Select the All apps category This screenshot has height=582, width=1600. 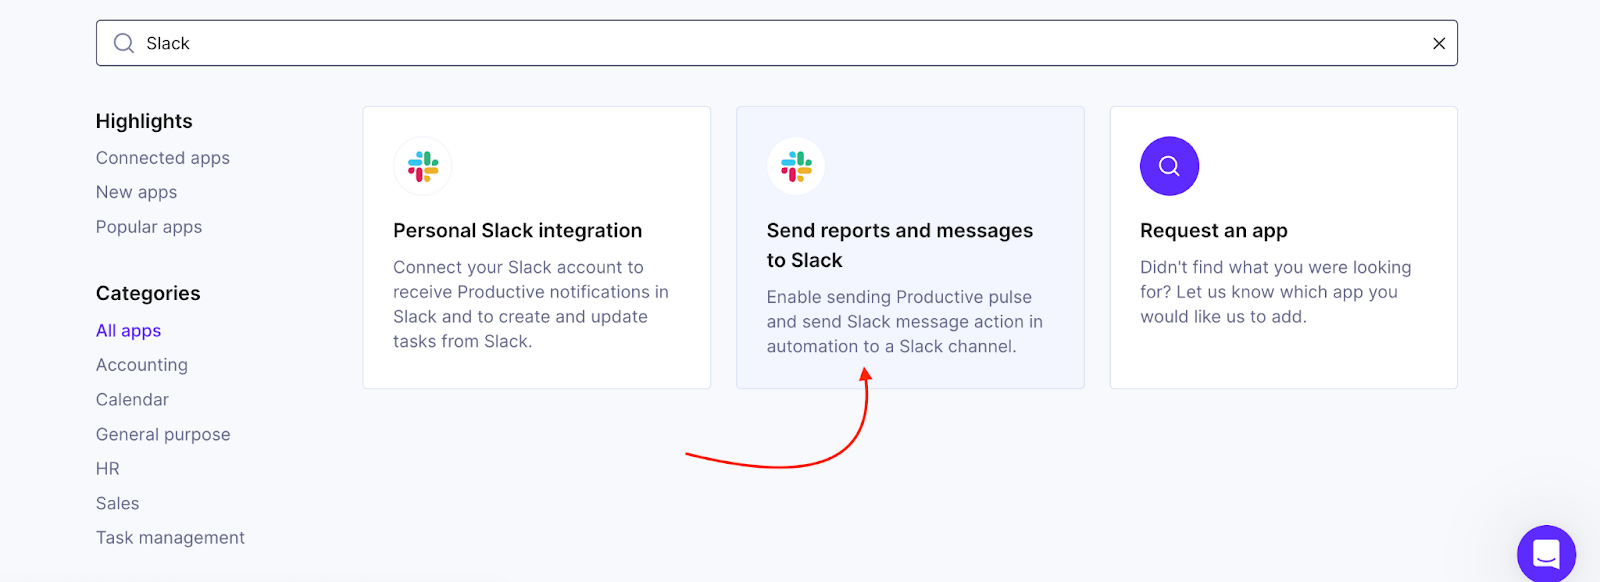coord(128,331)
